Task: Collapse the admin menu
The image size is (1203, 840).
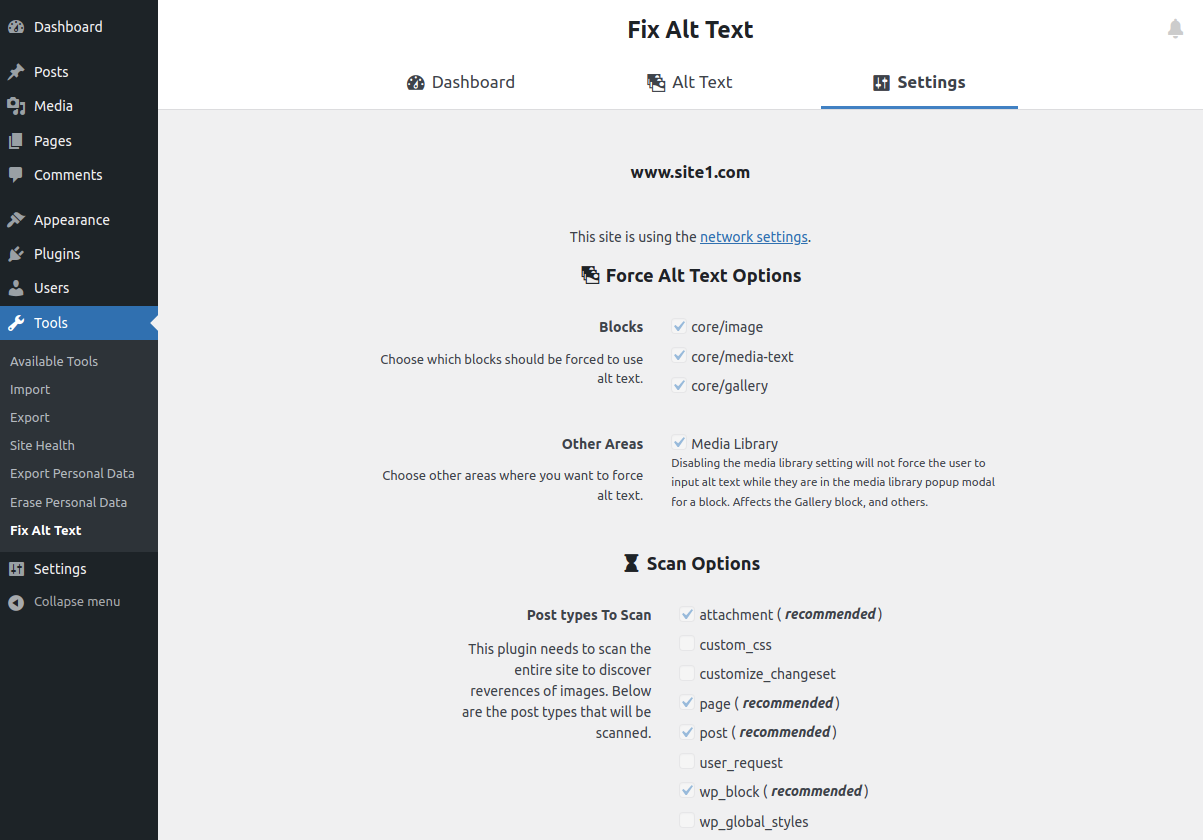Action: pyautogui.click(x=64, y=602)
